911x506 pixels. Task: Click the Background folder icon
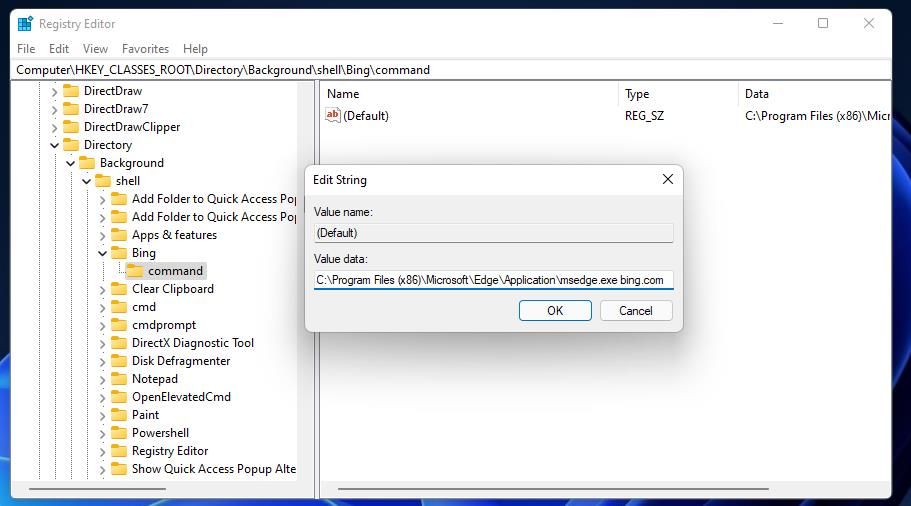[87, 163]
